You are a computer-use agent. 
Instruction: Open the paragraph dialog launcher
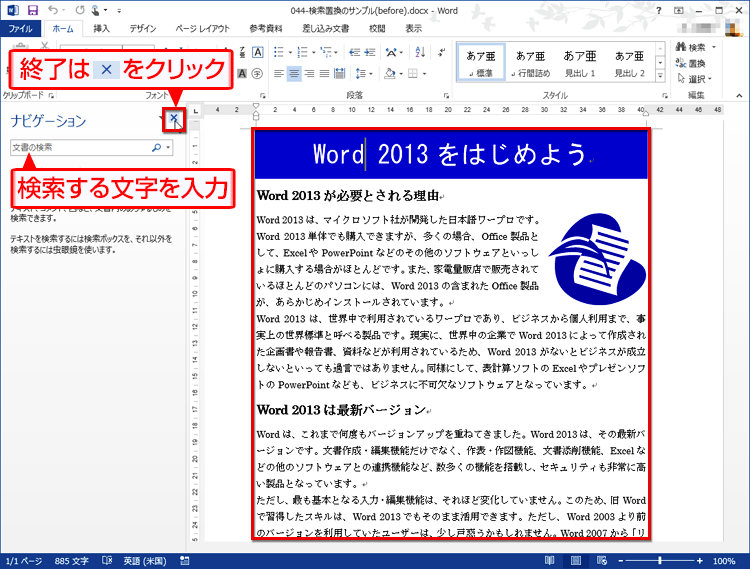pos(446,96)
